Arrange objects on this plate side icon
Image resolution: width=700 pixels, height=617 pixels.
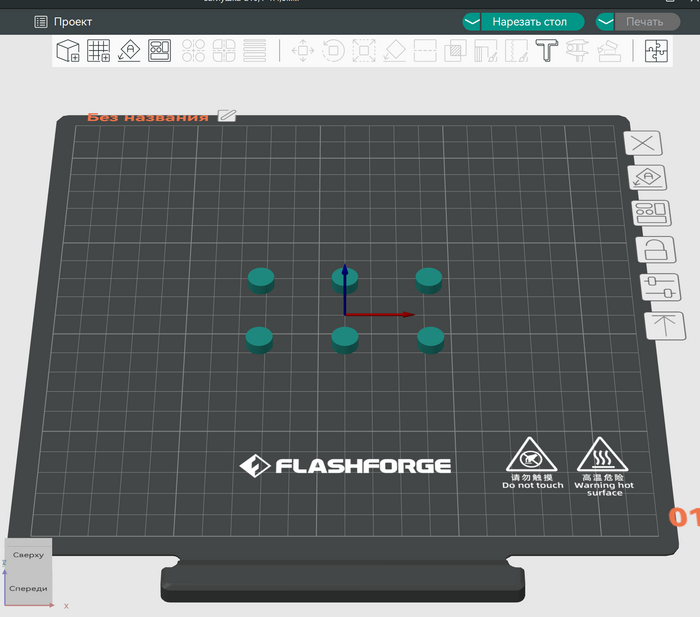[650, 213]
